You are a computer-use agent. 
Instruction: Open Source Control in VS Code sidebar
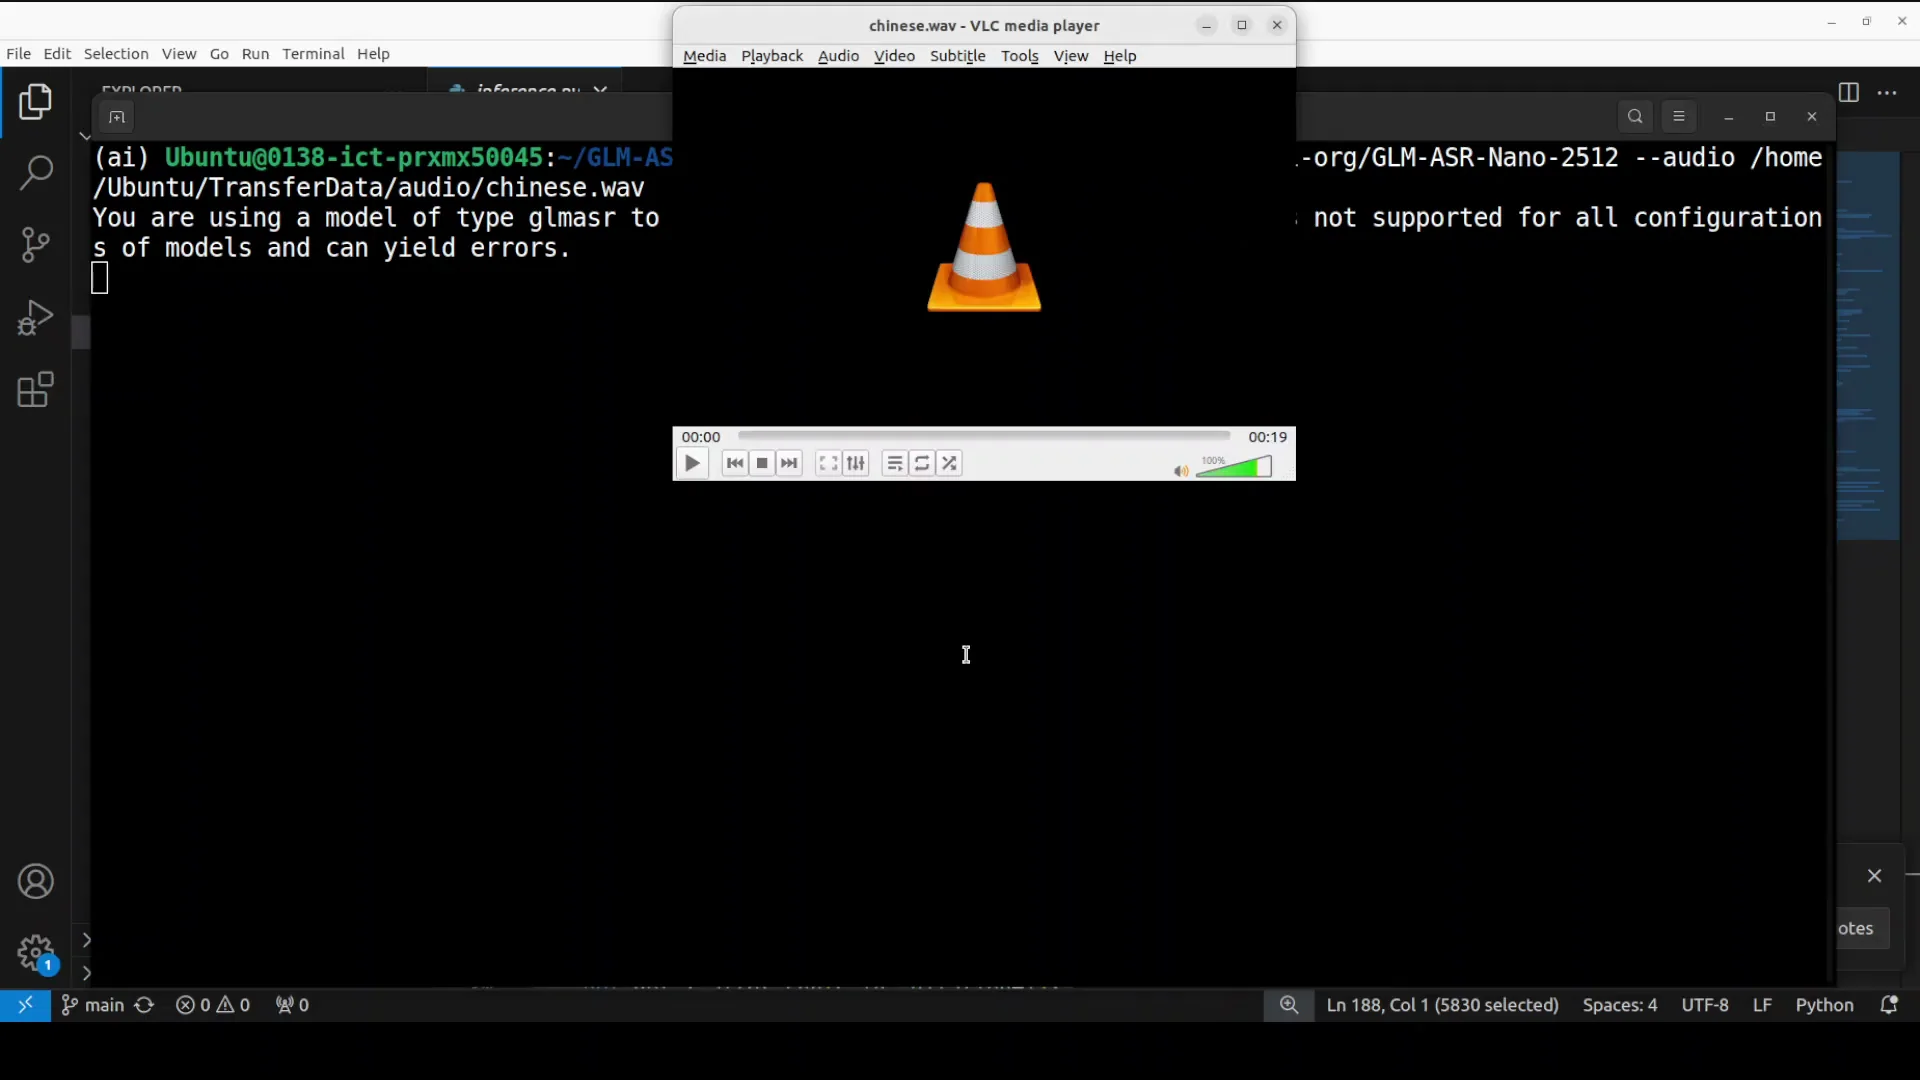[x=36, y=245]
